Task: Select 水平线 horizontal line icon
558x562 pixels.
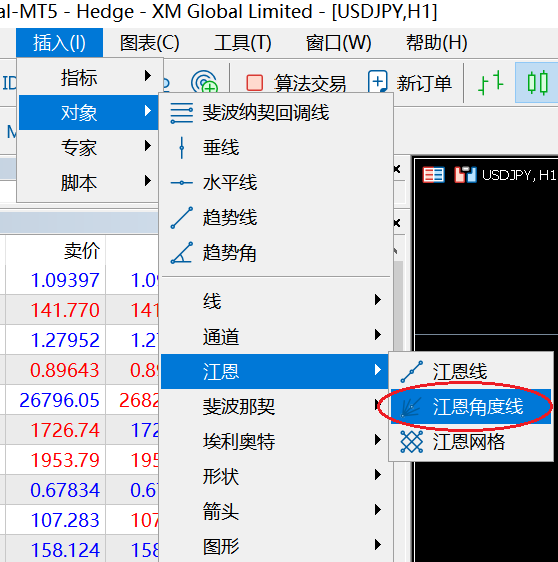Action: (182, 183)
